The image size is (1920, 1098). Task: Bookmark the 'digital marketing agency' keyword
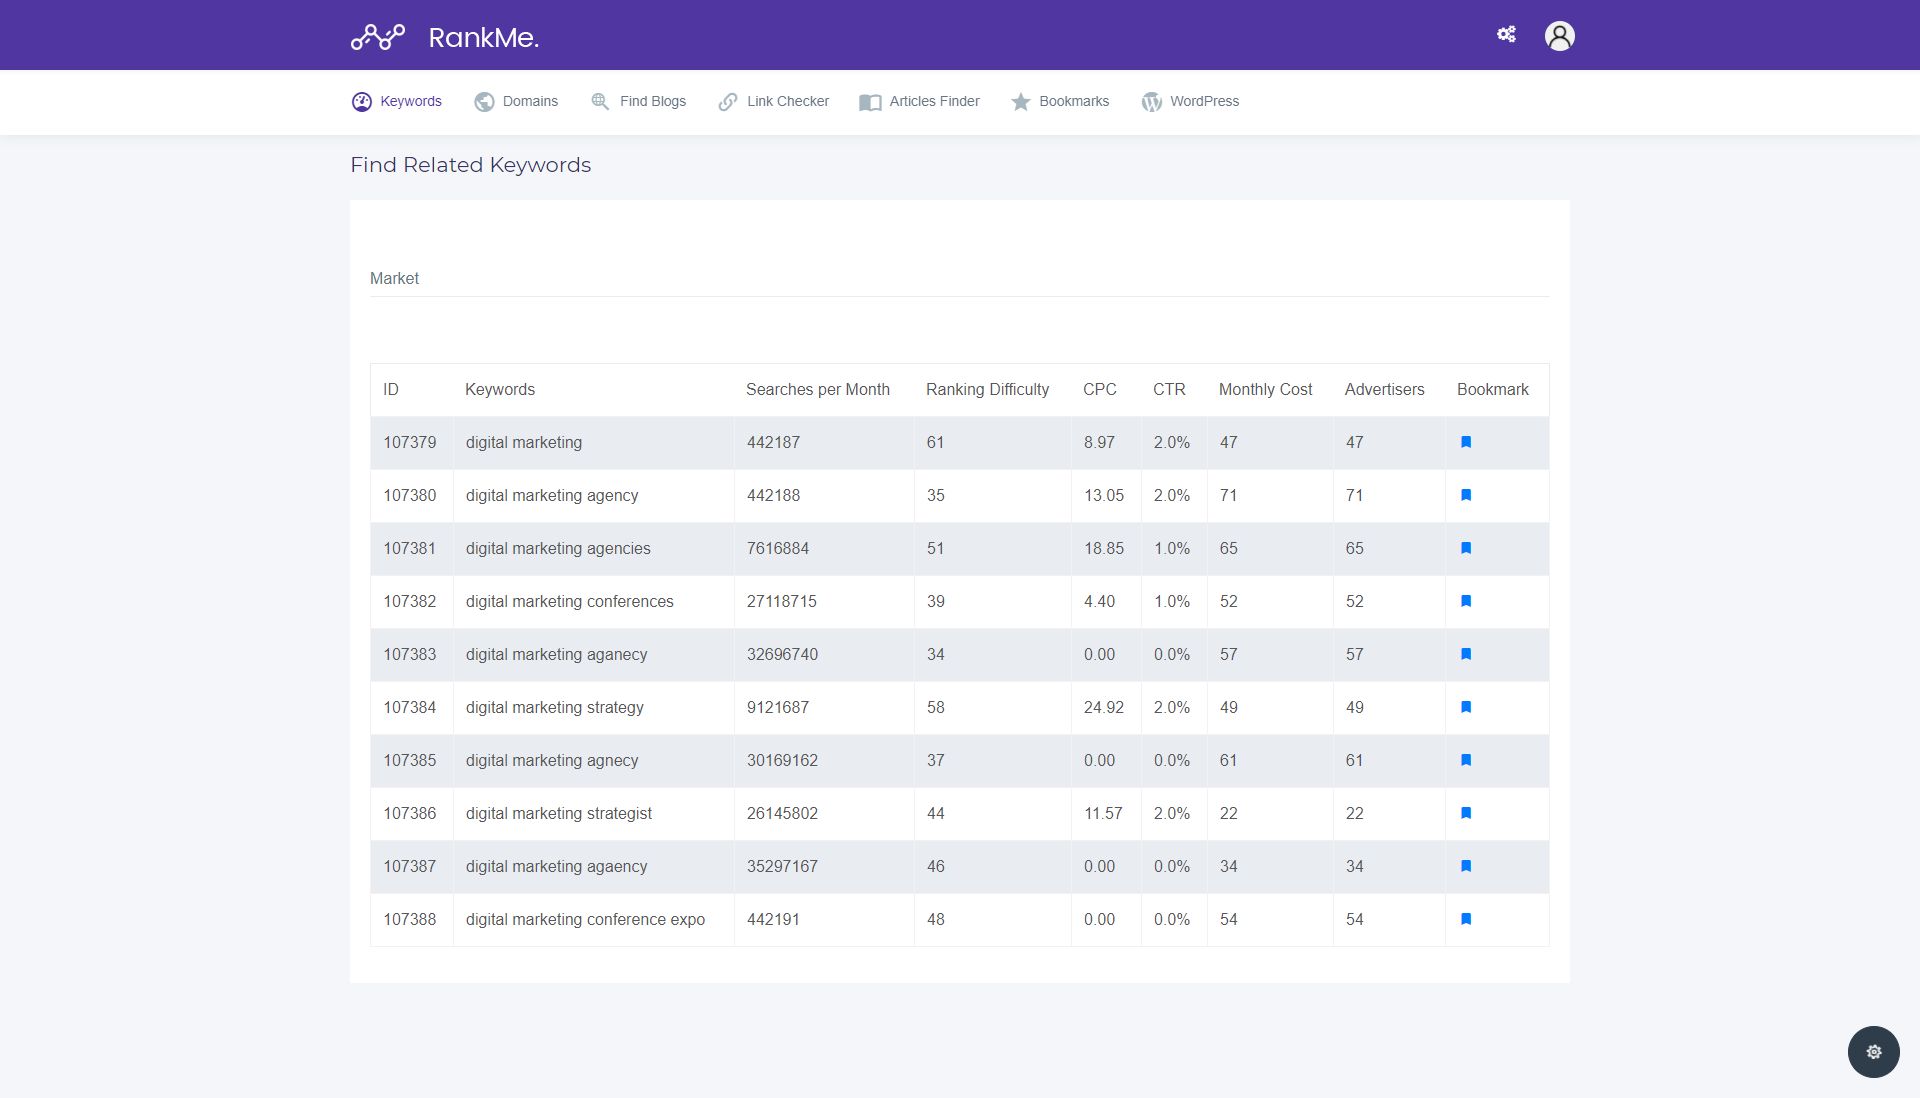tap(1466, 495)
